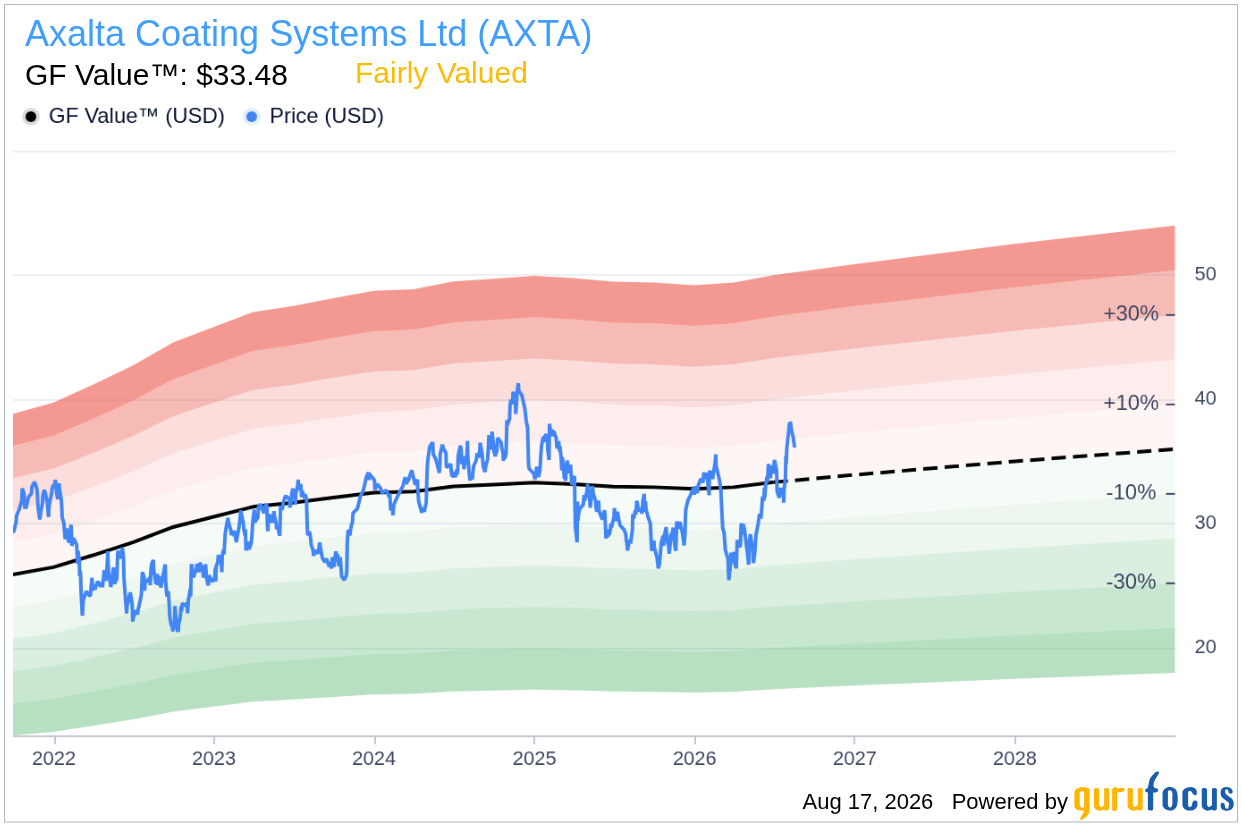
Task: Click the blue Price legend dot
Action: tap(252, 117)
